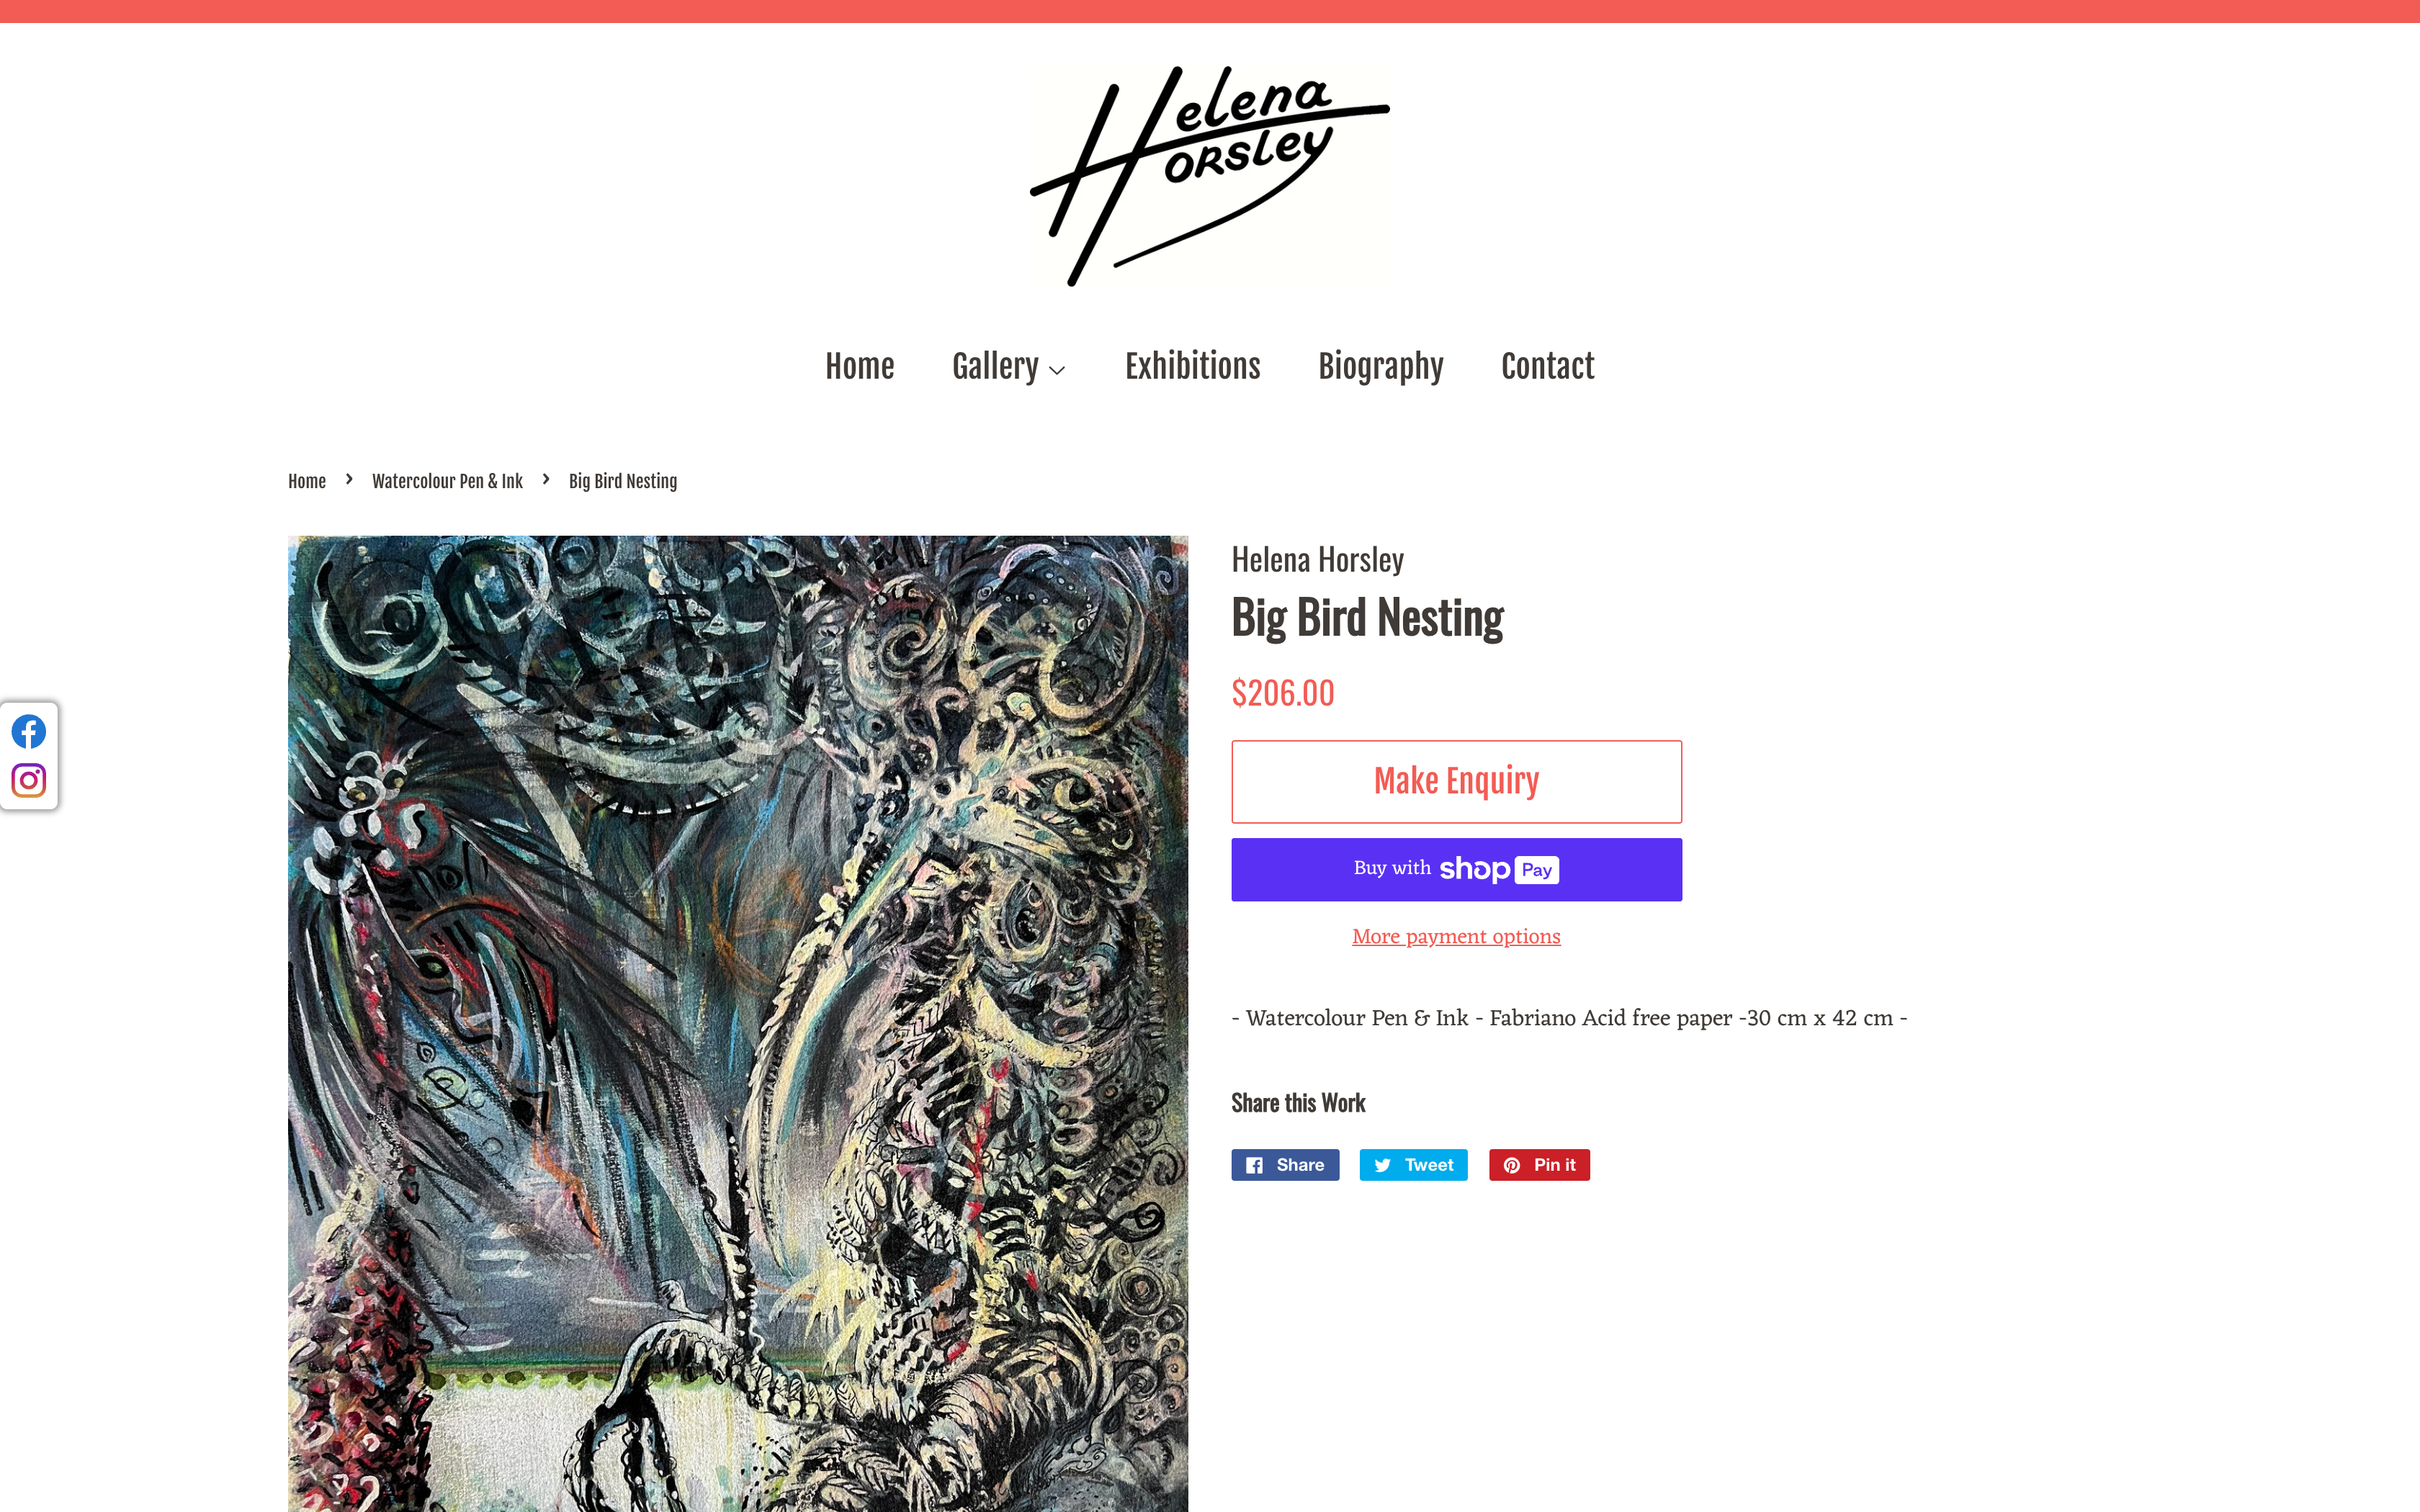The image size is (2420, 1512).
Task: Share this work on Facebook
Action: point(1285,1165)
